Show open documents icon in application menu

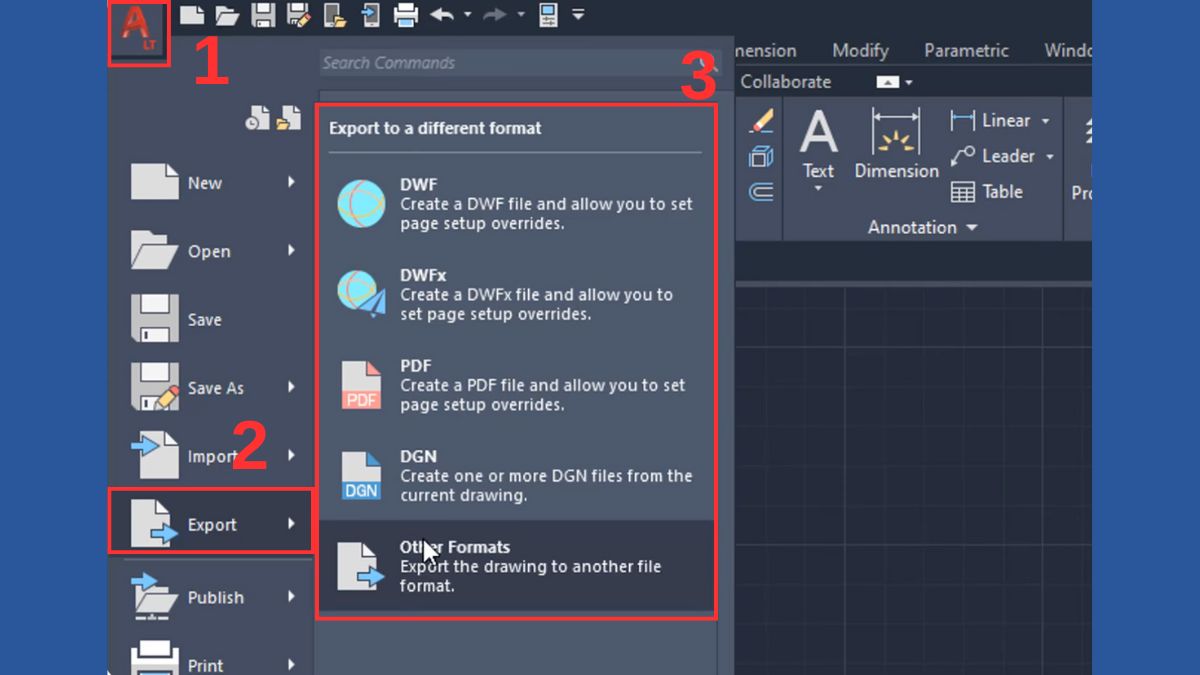click(289, 118)
